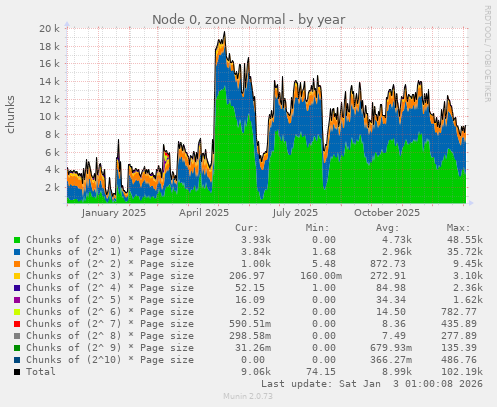Click the average value 2.96k

[397, 252]
